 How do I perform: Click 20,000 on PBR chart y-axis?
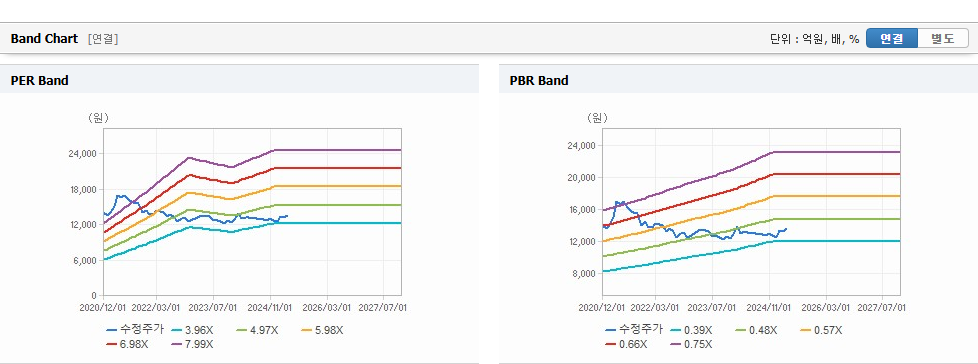[582, 178]
